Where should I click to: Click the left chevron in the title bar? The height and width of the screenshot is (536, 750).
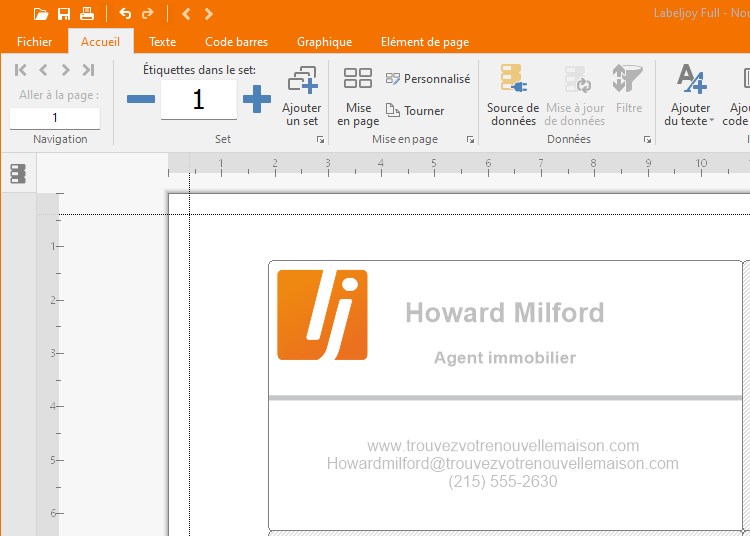point(187,14)
